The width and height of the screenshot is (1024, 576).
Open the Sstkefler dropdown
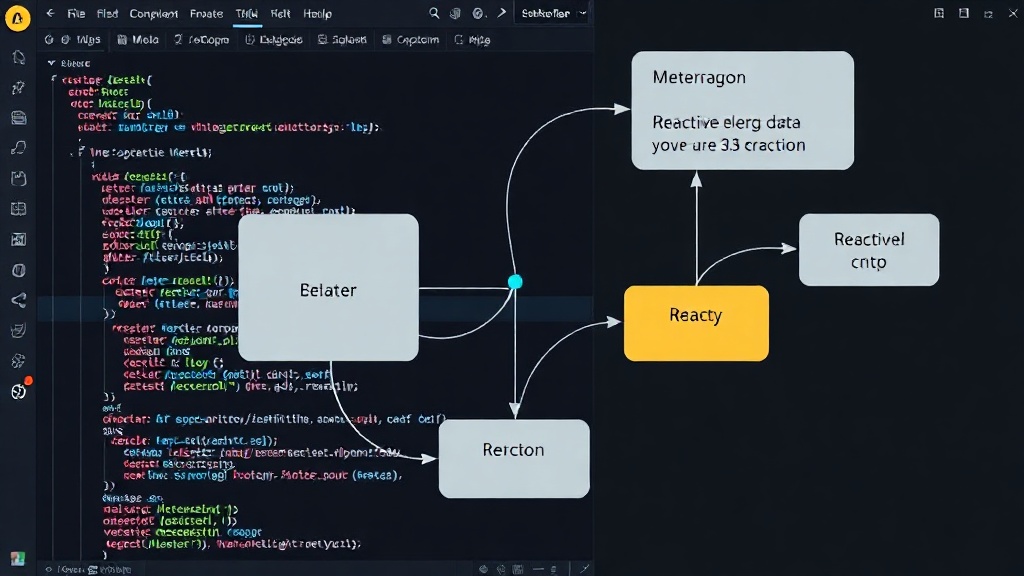click(x=553, y=13)
